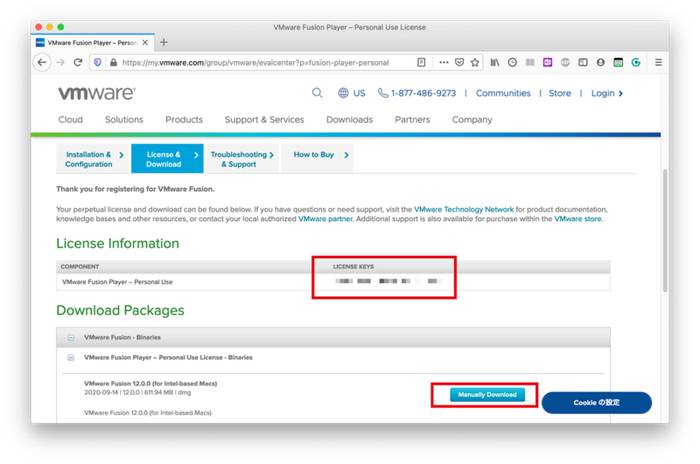
Task: Close the VMware Fusion Player tab
Action: [x=145, y=43]
